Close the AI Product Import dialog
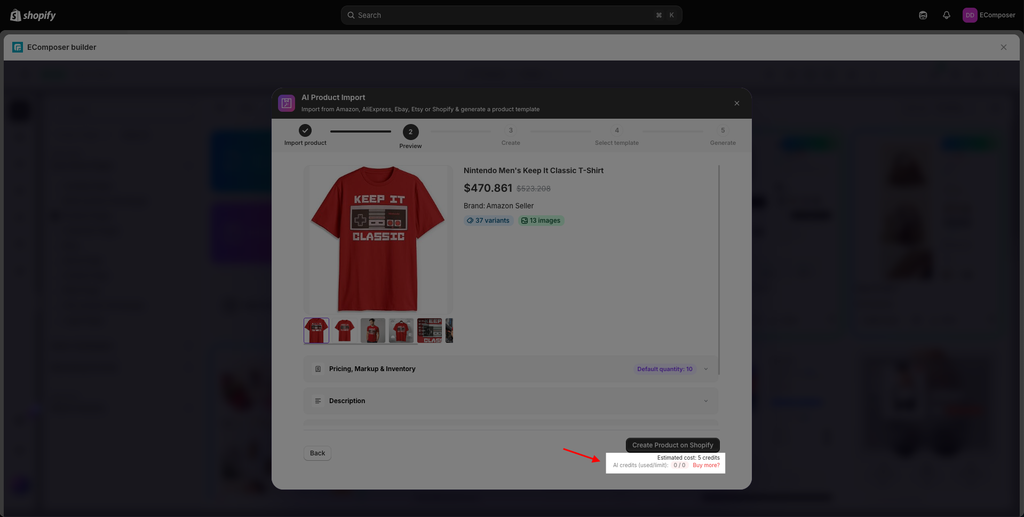The height and width of the screenshot is (517, 1024). [x=737, y=103]
